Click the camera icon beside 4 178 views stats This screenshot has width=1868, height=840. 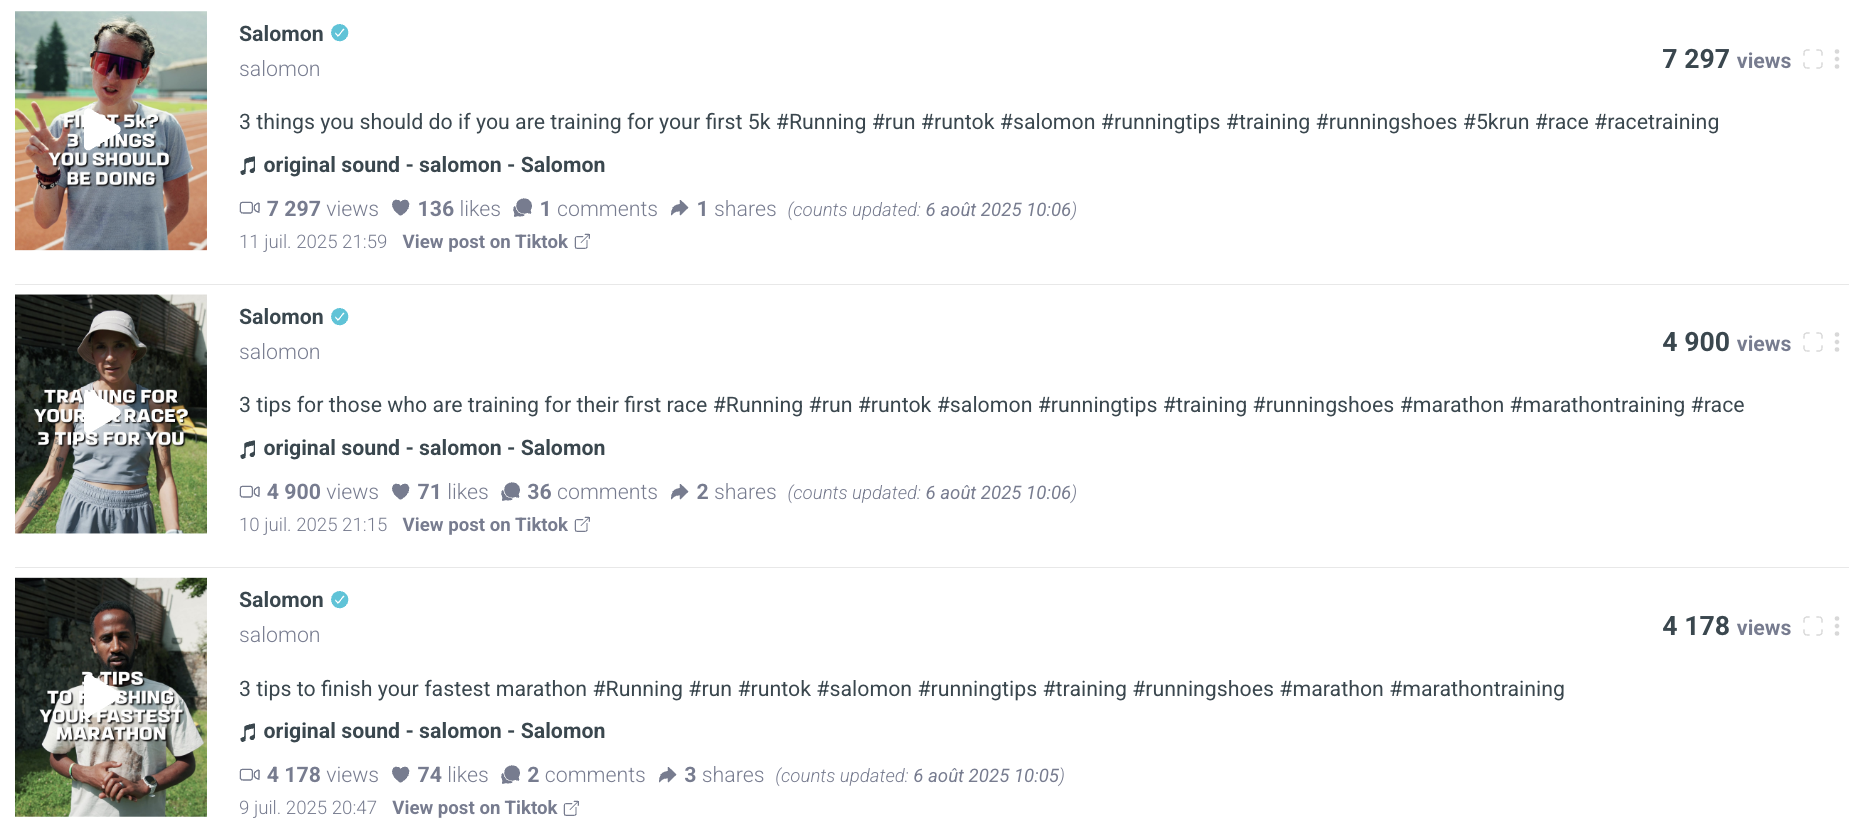click(250, 774)
